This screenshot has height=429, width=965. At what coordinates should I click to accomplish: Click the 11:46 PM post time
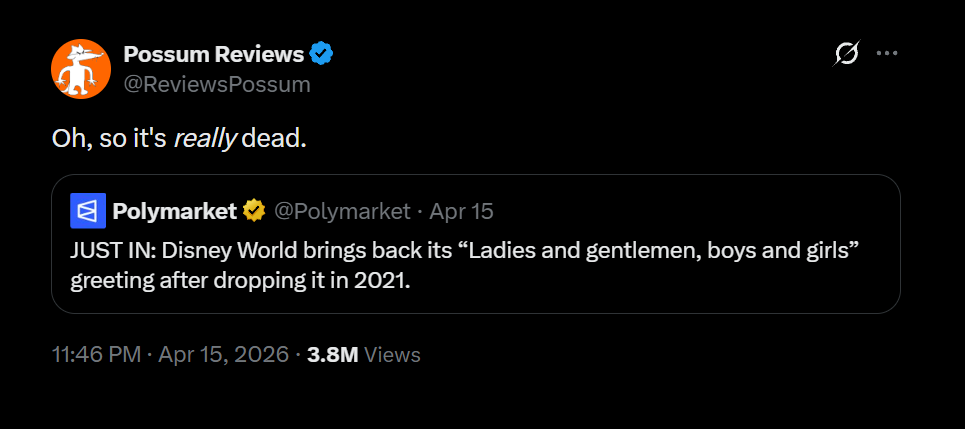[x=96, y=355]
